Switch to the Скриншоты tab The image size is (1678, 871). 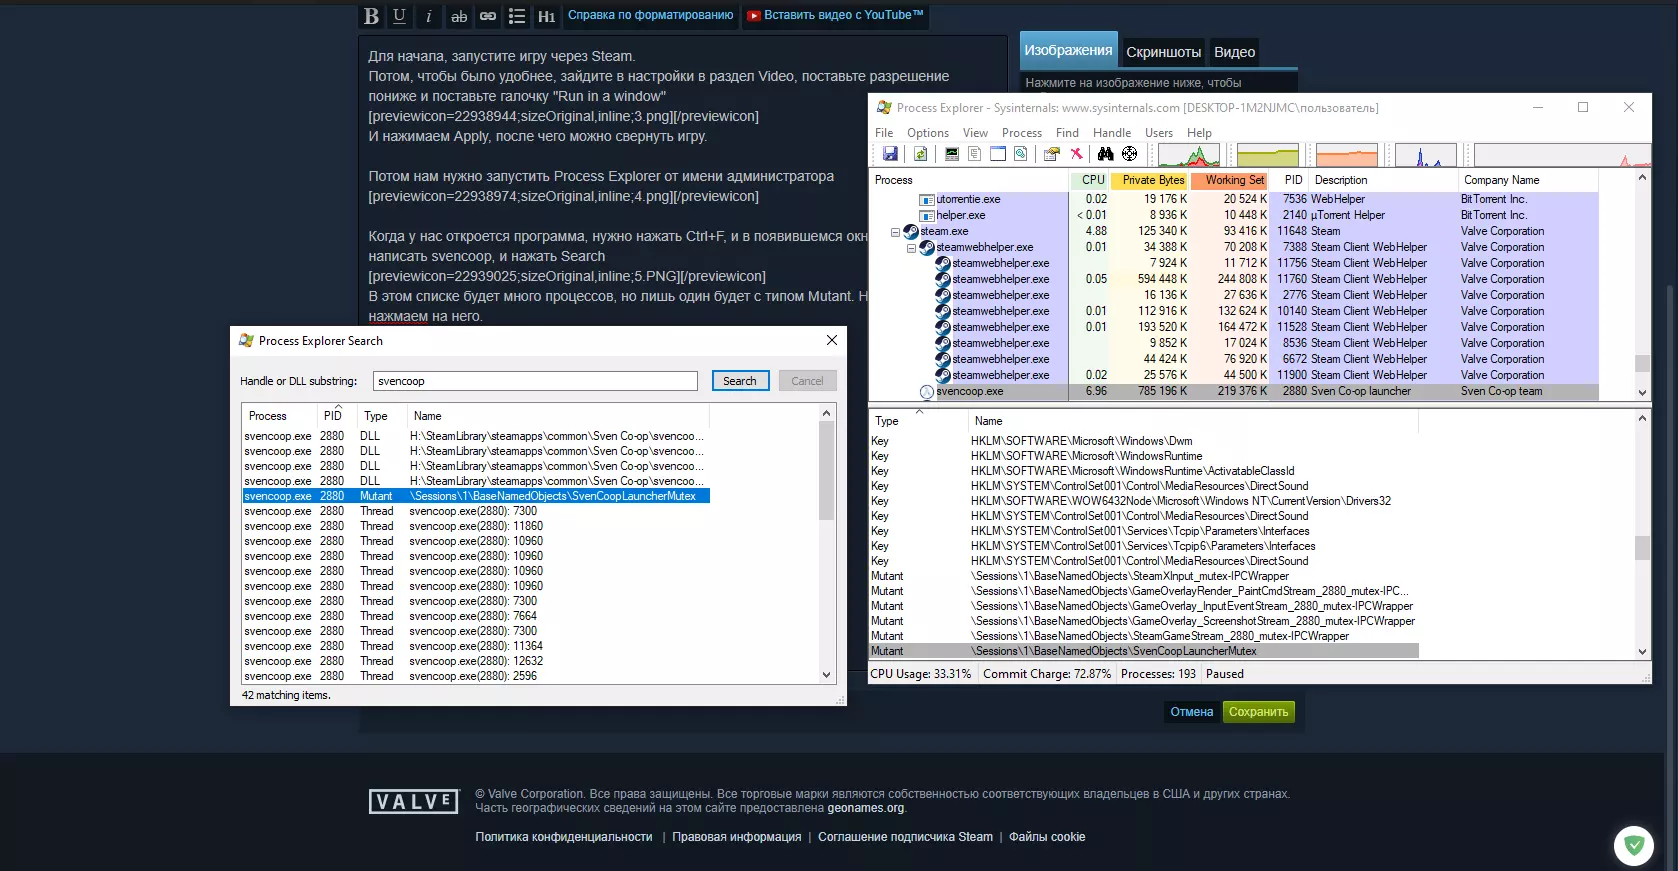tap(1163, 52)
